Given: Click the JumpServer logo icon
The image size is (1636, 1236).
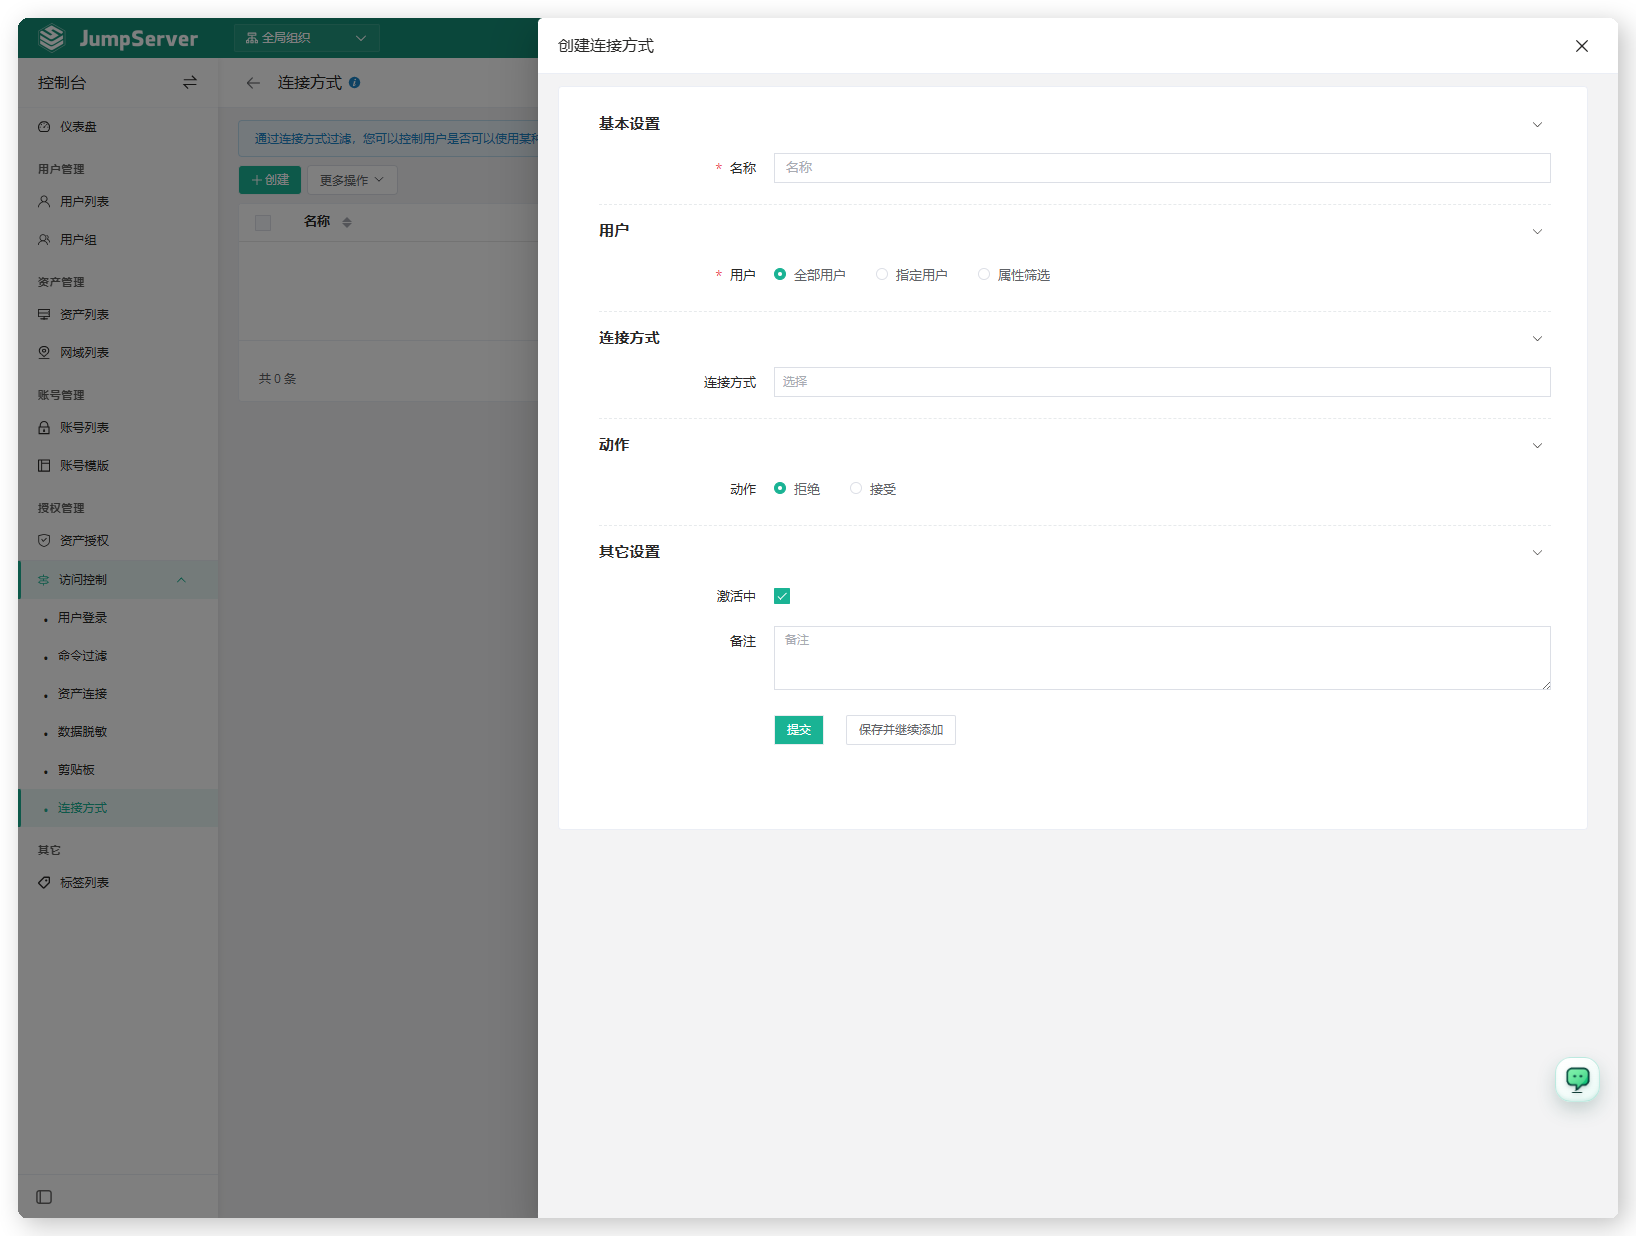Looking at the screenshot, I should [52, 38].
